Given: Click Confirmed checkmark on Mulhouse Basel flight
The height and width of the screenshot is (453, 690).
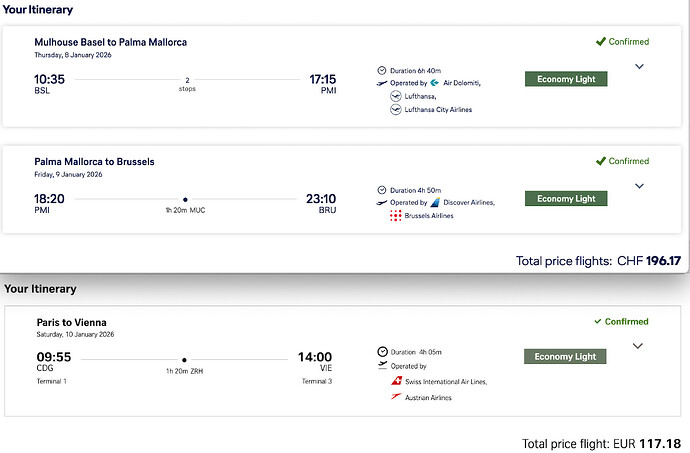Looking at the screenshot, I should click(x=600, y=42).
